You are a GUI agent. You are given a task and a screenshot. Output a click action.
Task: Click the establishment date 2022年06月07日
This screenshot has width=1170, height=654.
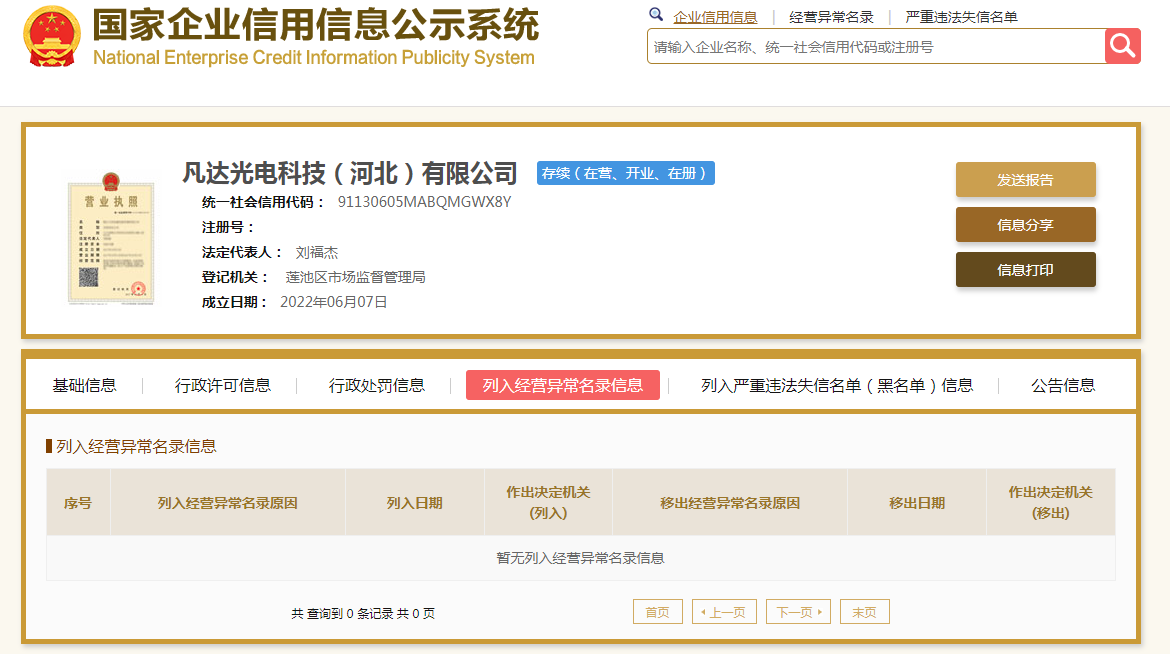click(334, 302)
